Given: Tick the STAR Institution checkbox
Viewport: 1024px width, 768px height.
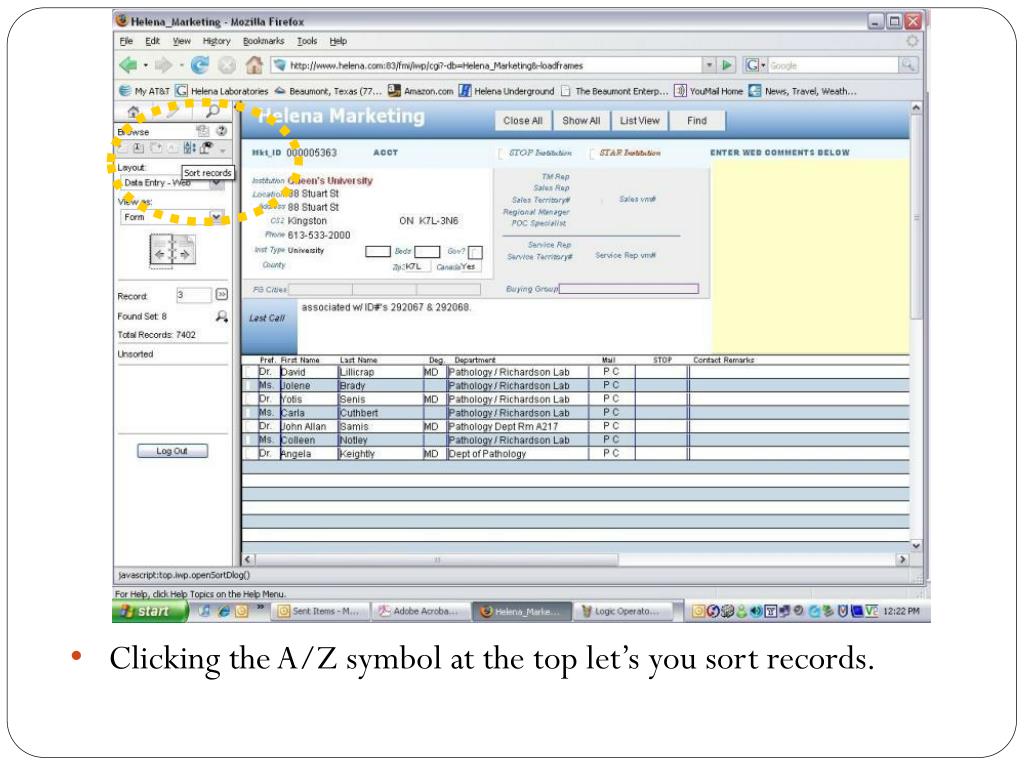Looking at the screenshot, I should (592, 153).
